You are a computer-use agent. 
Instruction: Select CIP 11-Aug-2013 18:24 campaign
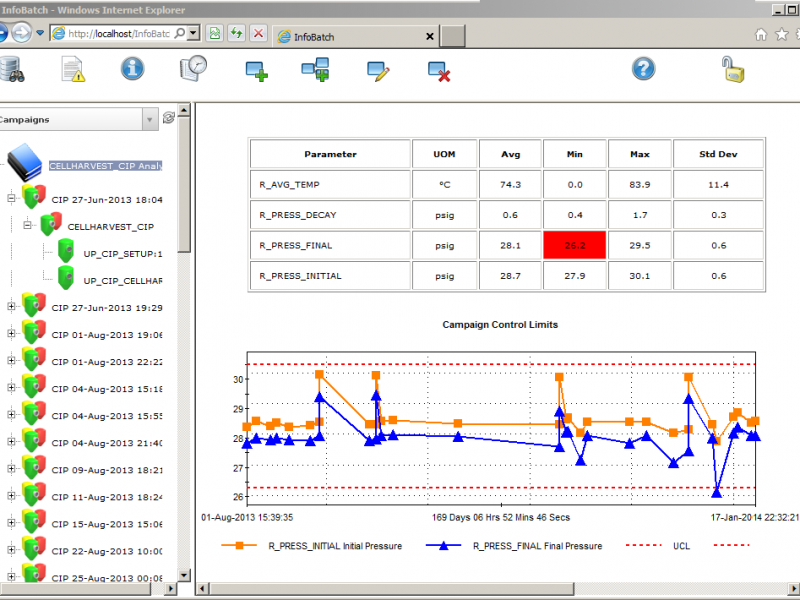pyautogui.click(x=107, y=497)
